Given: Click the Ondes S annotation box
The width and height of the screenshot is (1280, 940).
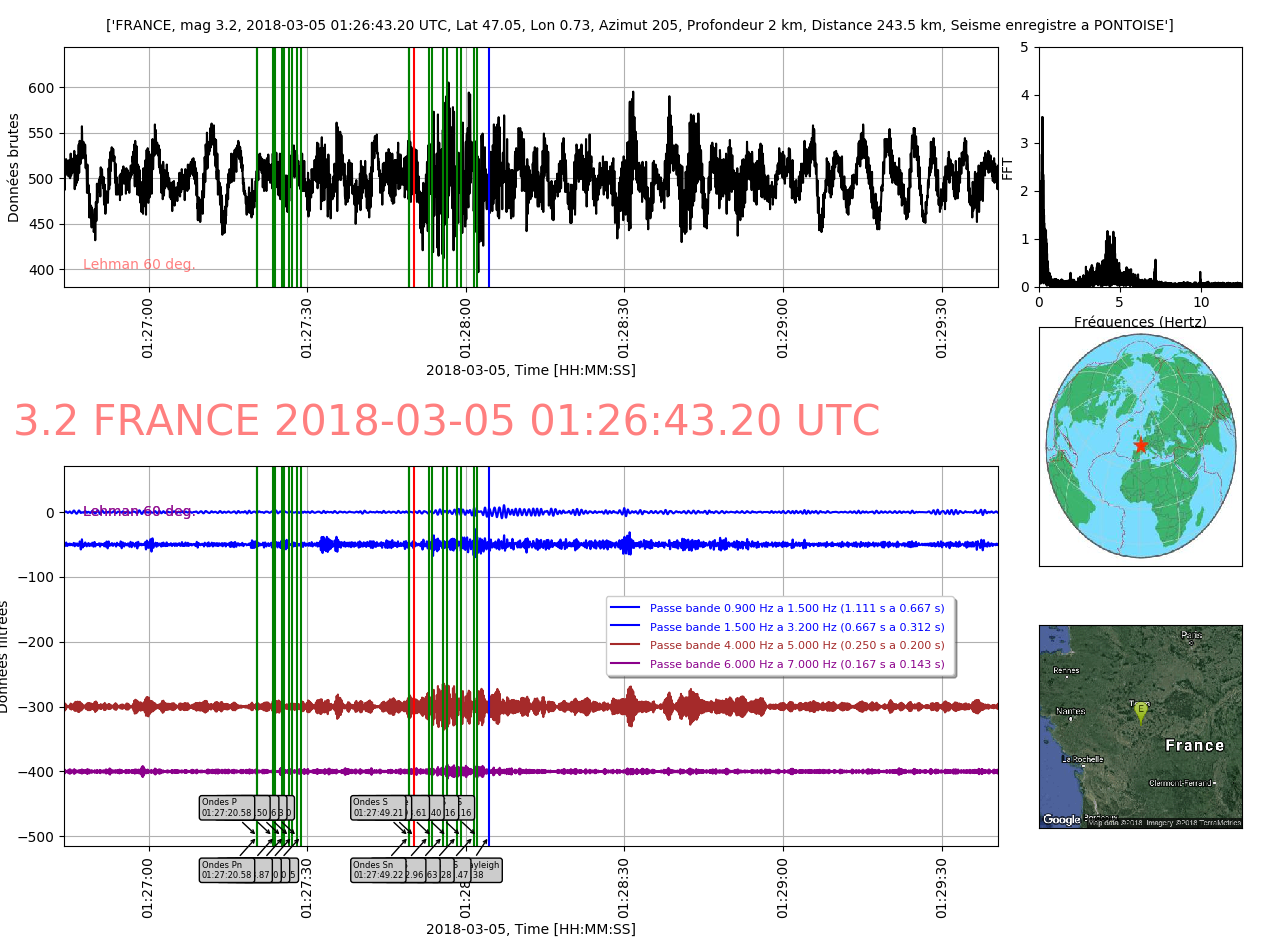Looking at the screenshot, I should (x=377, y=808).
